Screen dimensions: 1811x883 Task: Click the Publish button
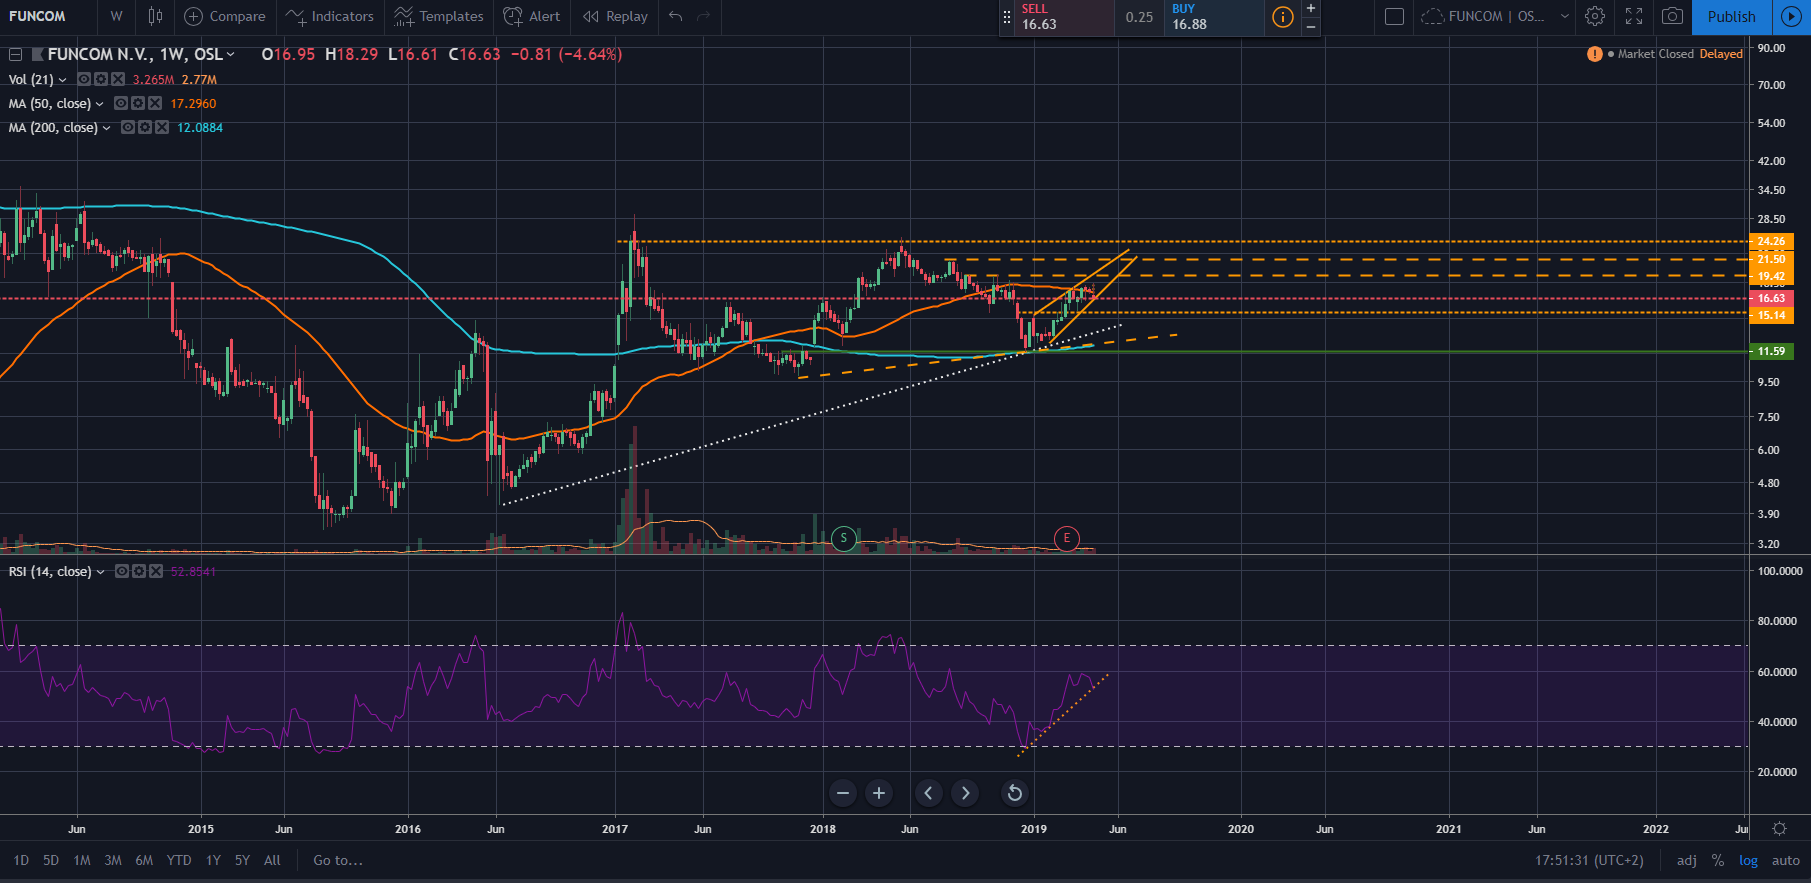click(1731, 17)
